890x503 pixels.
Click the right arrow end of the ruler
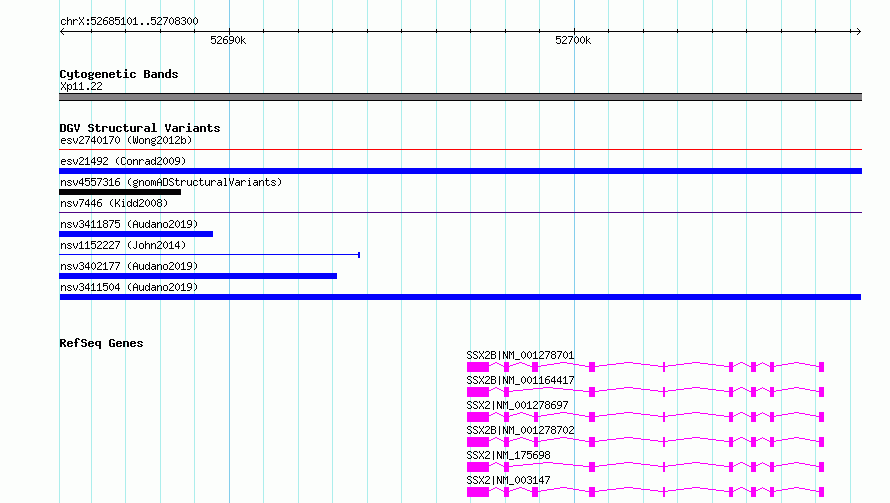[x=858, y=31]
